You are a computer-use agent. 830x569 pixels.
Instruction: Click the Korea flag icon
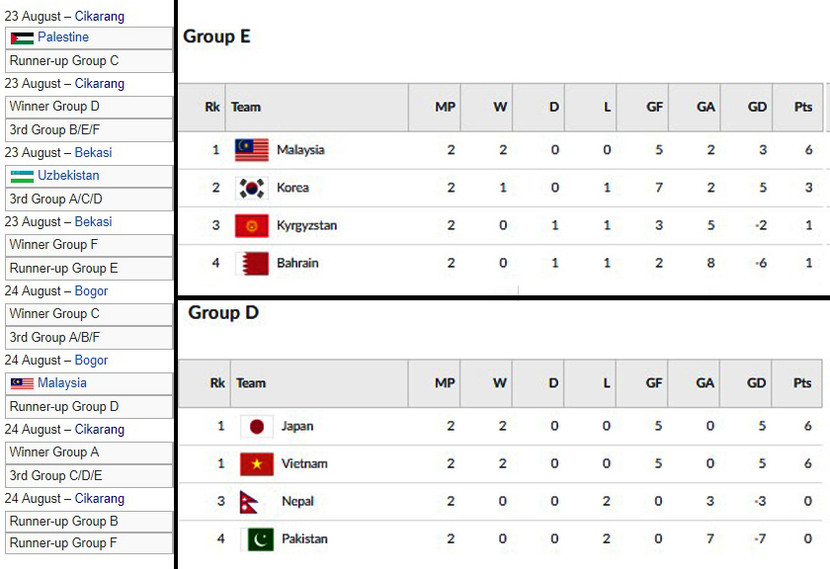tap(252, 188)
